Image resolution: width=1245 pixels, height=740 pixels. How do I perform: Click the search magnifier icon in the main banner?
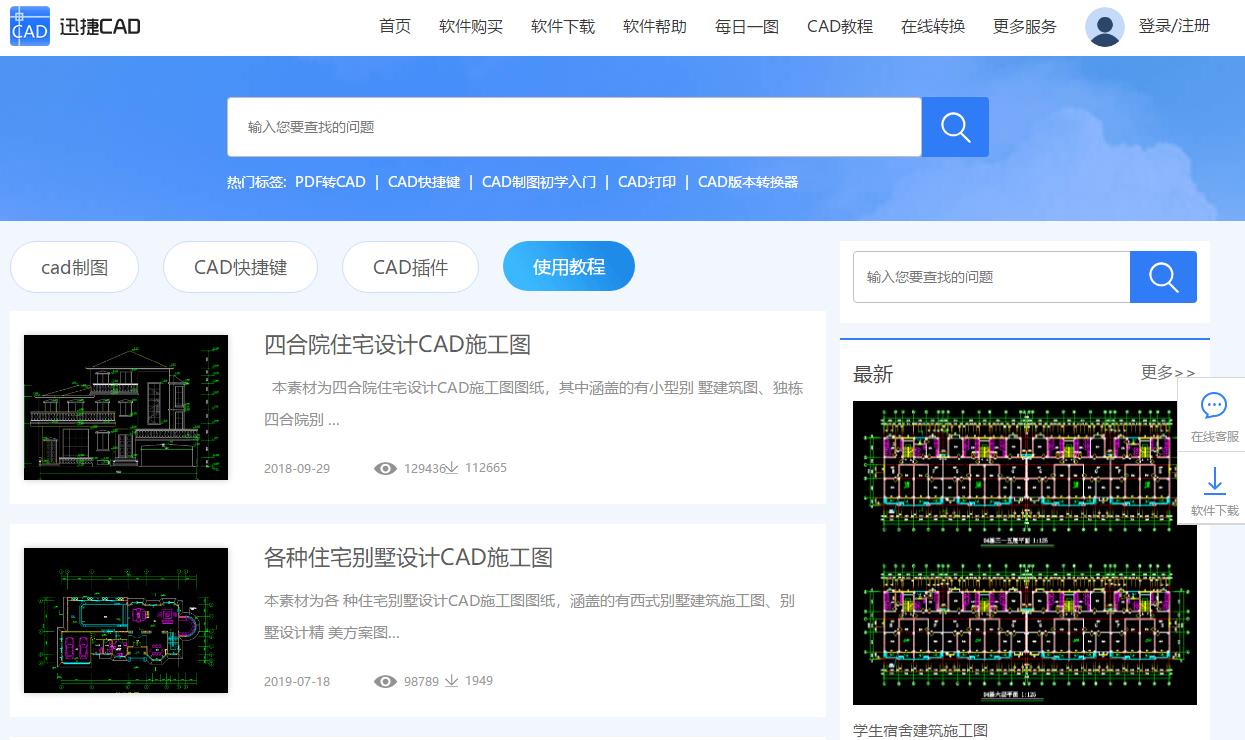pyautogui.click(x=954, y=126)
